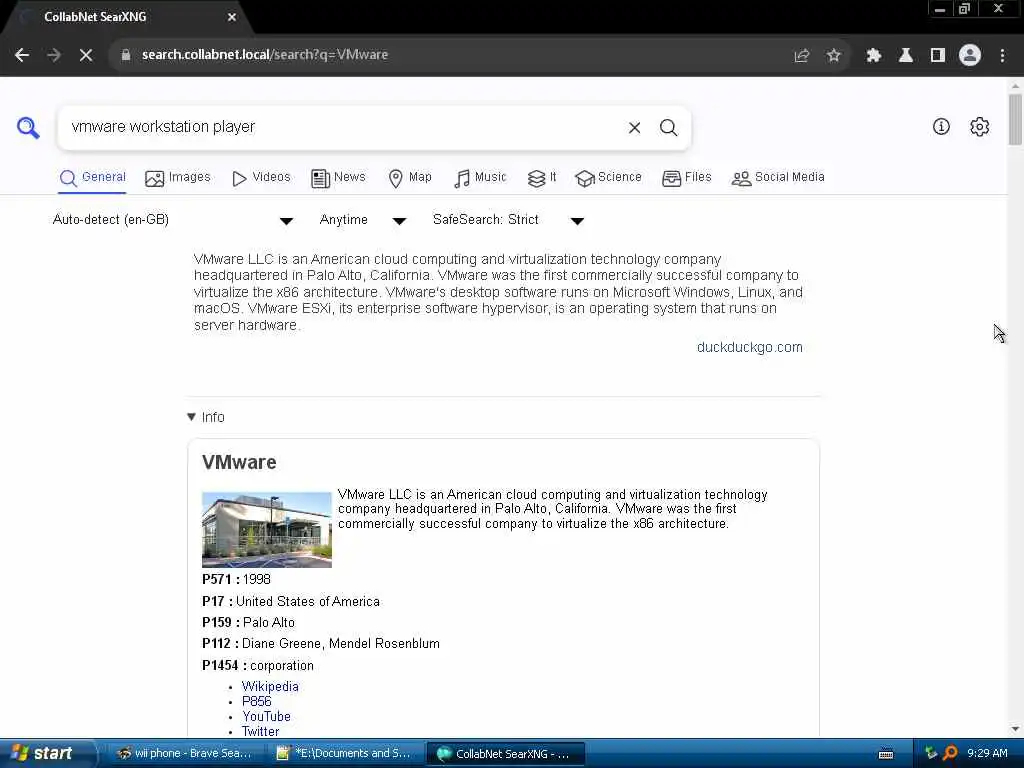
Task: Click the VMware infobox heading
Action: [x=239, y=462]
